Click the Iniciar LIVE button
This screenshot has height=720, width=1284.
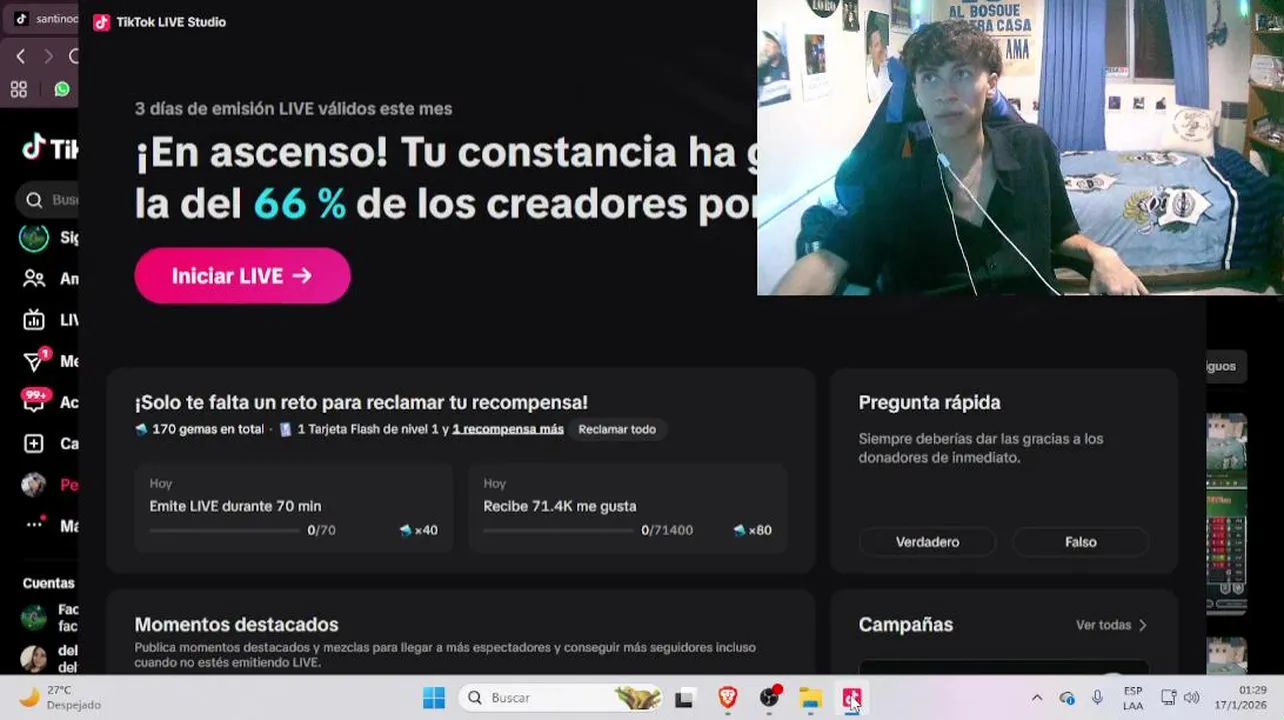[242, 276]
